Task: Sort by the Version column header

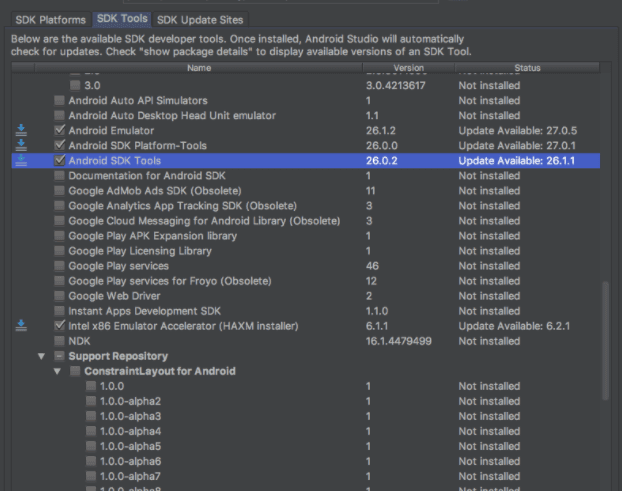Action: tap(408, 68)
